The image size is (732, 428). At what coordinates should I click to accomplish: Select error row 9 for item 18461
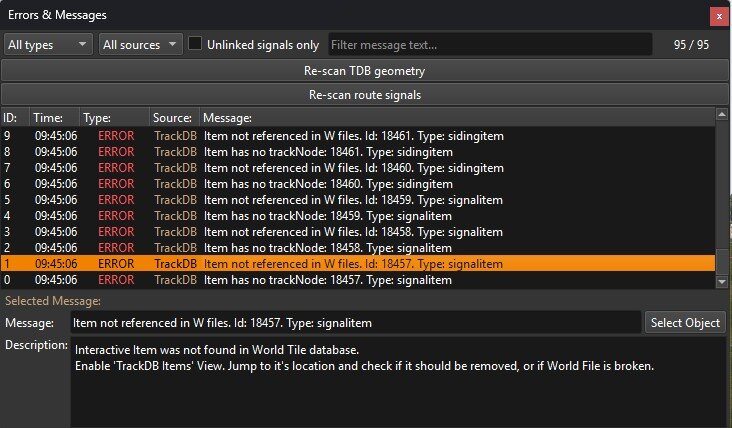[x=358, y=136]
